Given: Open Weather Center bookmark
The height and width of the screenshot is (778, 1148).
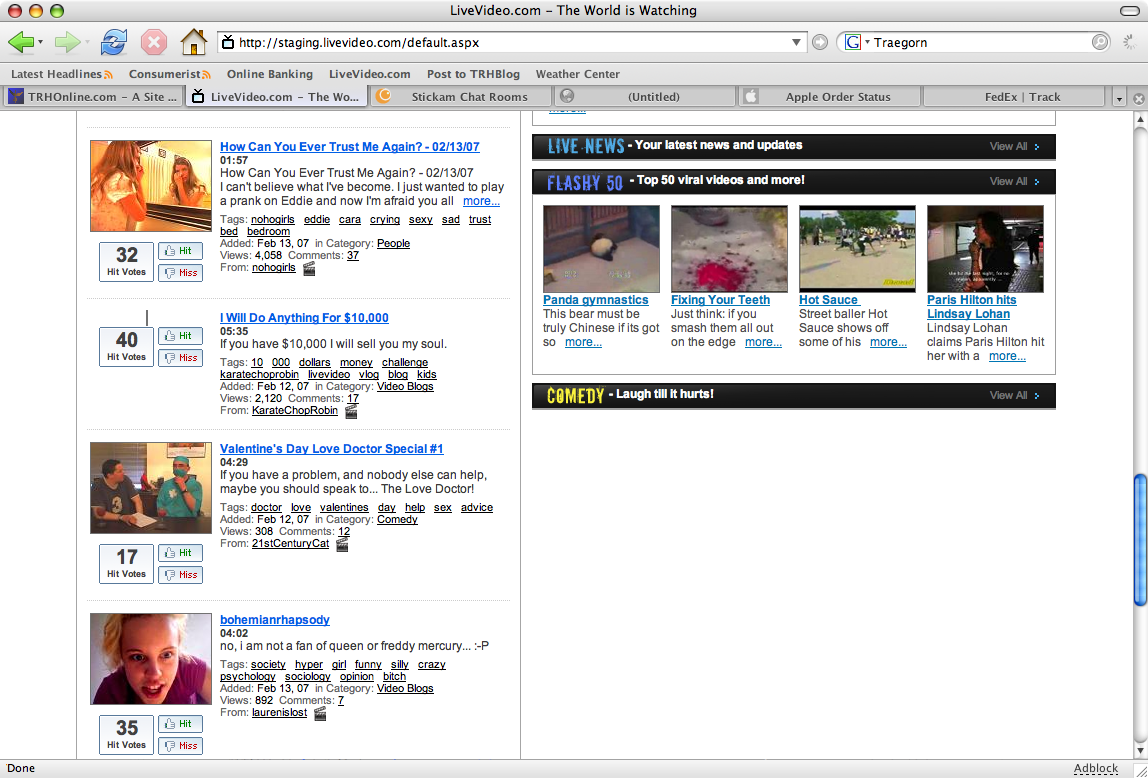Looking at the screenshot, I should [x=578, y=74].
